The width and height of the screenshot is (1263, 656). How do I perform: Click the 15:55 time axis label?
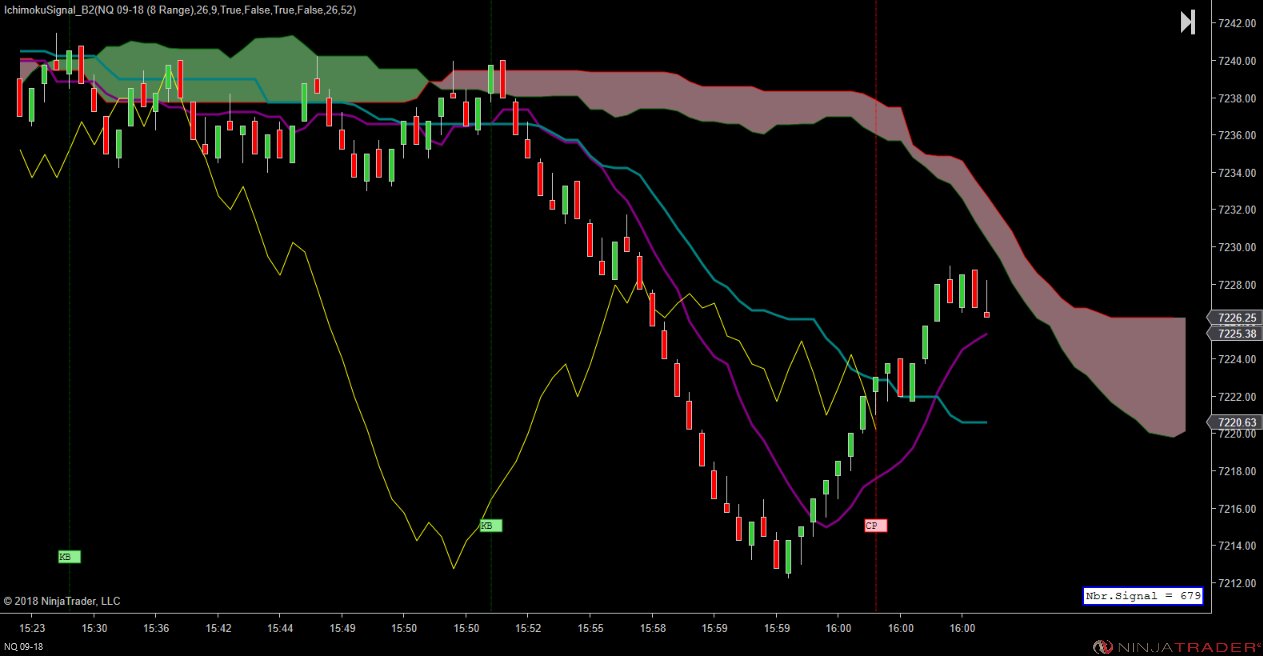[x=590, y=628]
